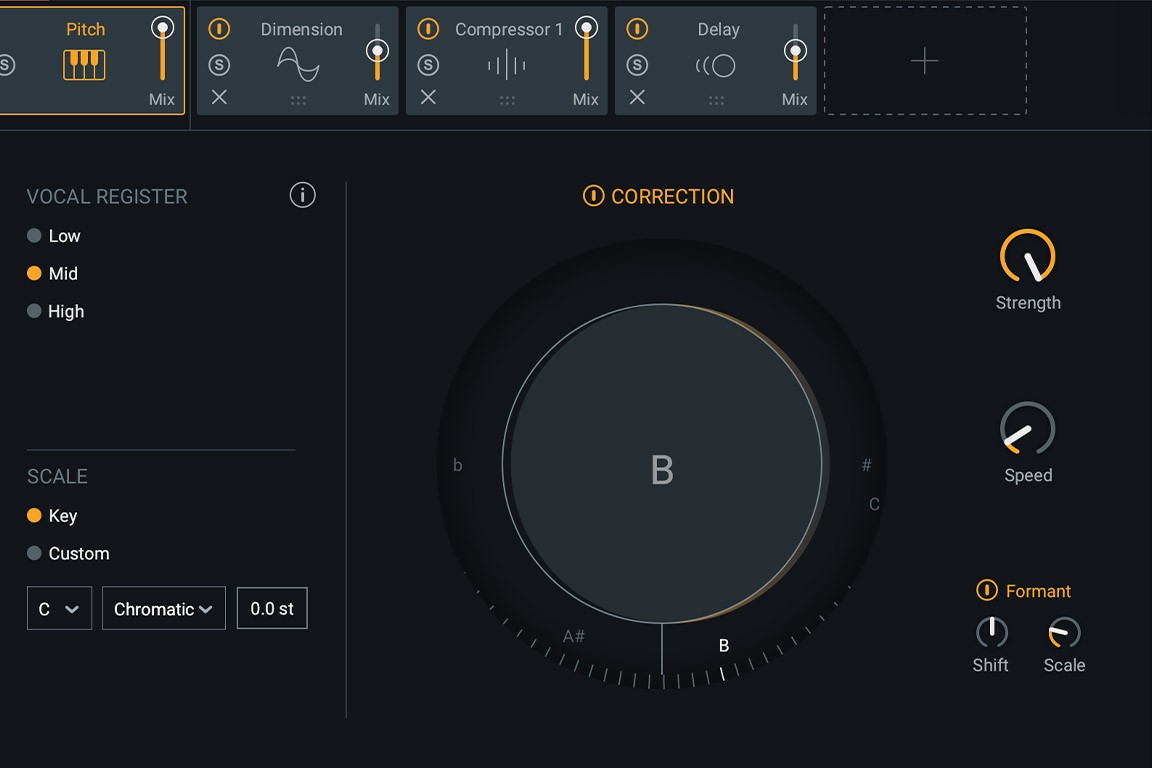Click the Compressor 1 drag handle
Image resolution: width=1152 pixels, height=768 pixels.
(506, 98)
